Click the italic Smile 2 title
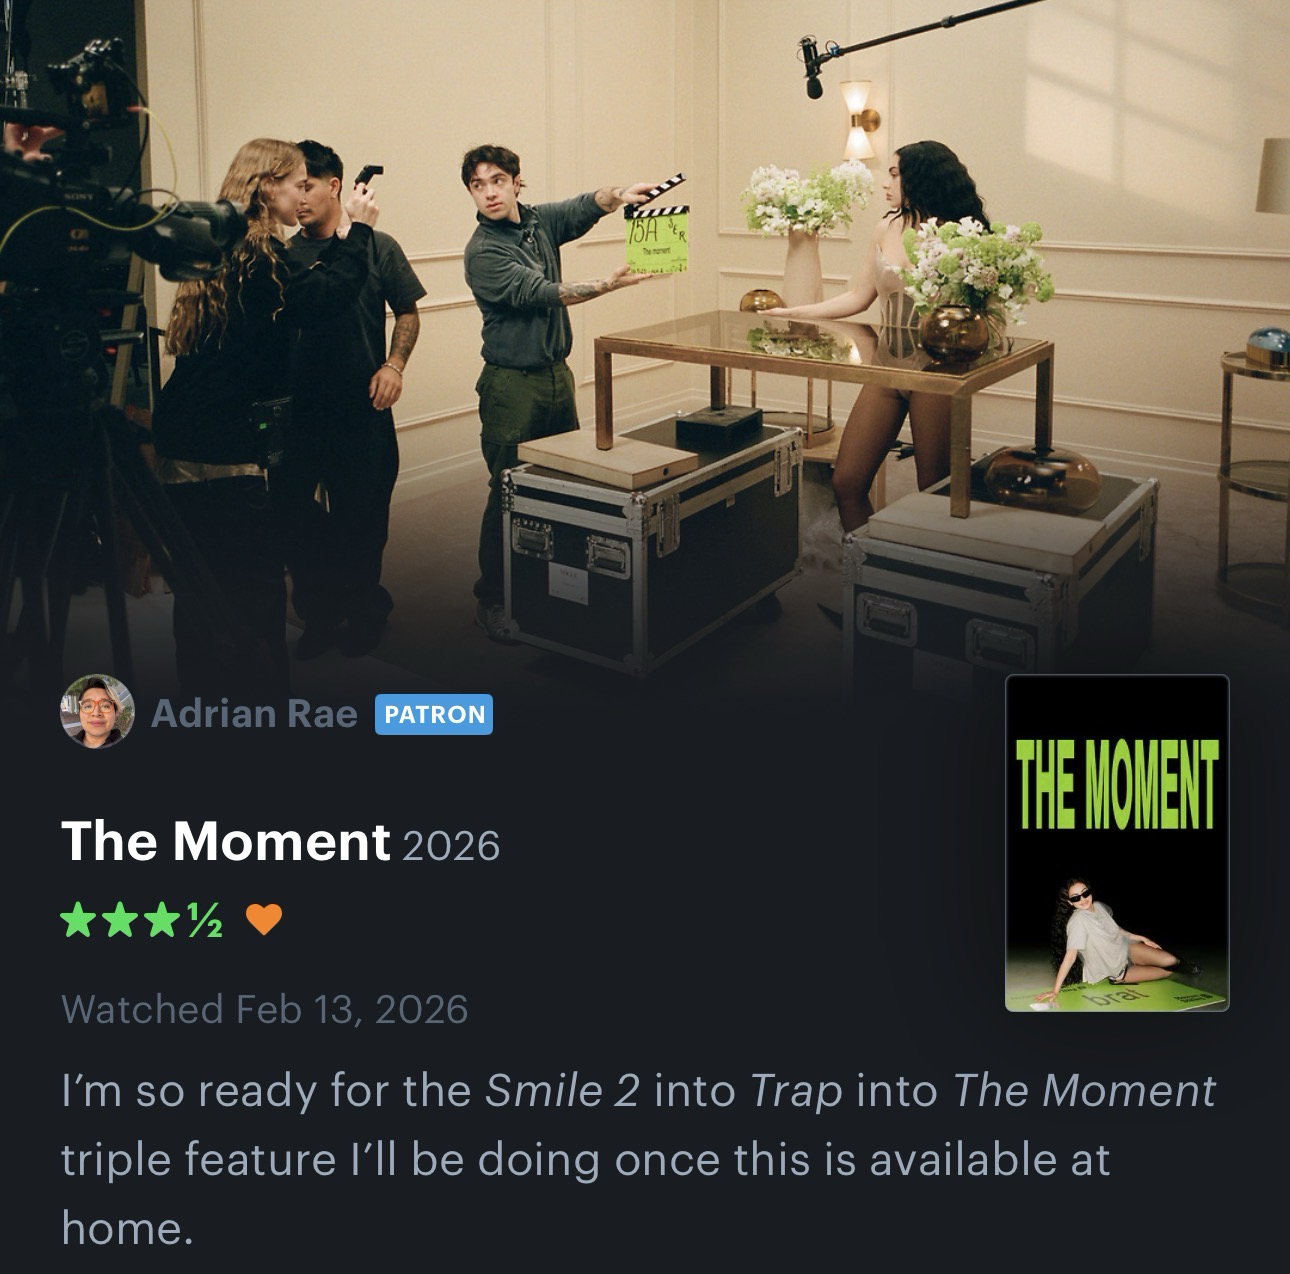This screenshot has height=1274, width=1290. [562, 1090]
